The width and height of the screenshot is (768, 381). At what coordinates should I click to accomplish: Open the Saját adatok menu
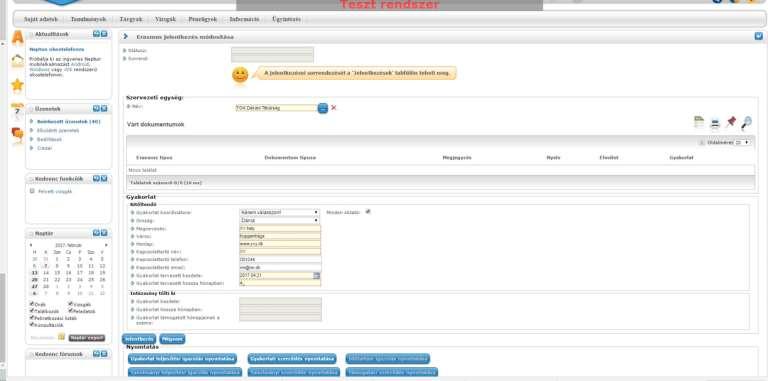(41, 20)
